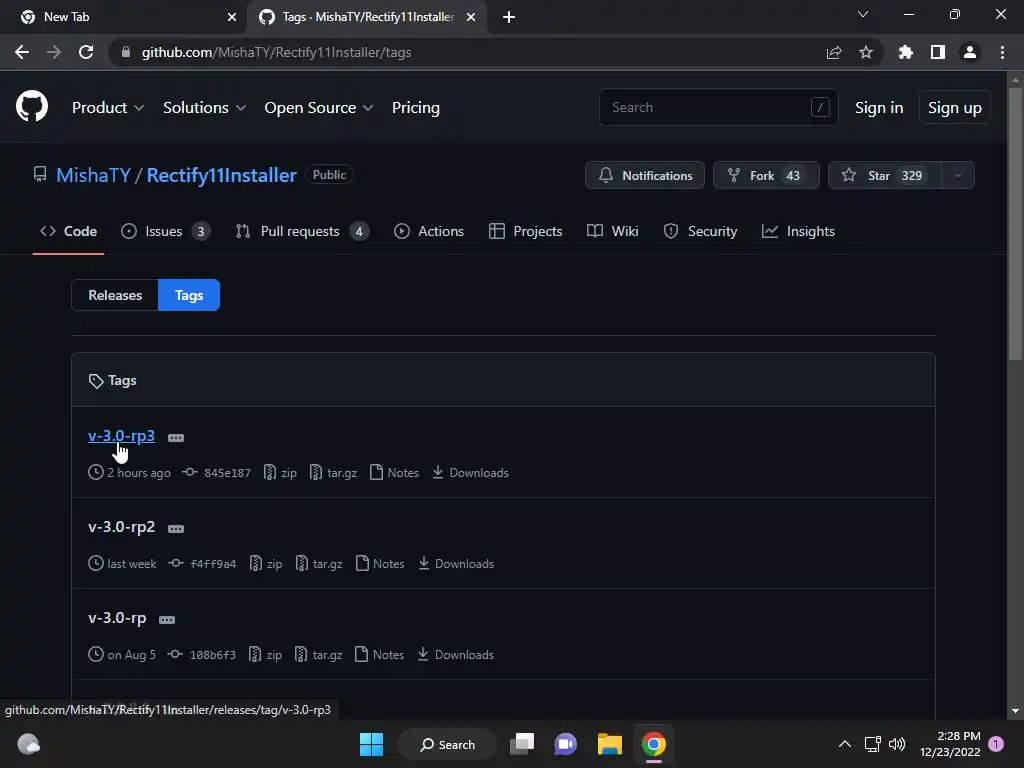The height and width of the screenshot is (768, 1024).
Task: Open the GitHub home logo
Action: coord(32,106)
